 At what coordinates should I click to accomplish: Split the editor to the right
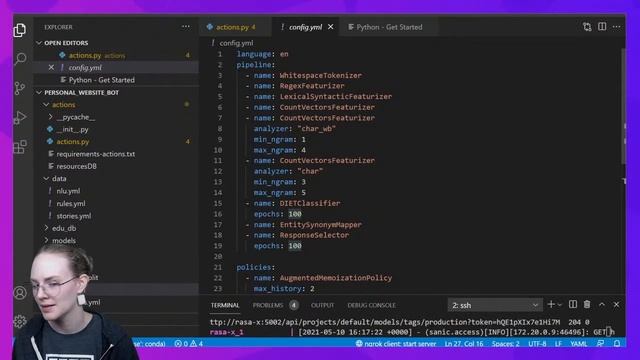[x=602, y=27]
